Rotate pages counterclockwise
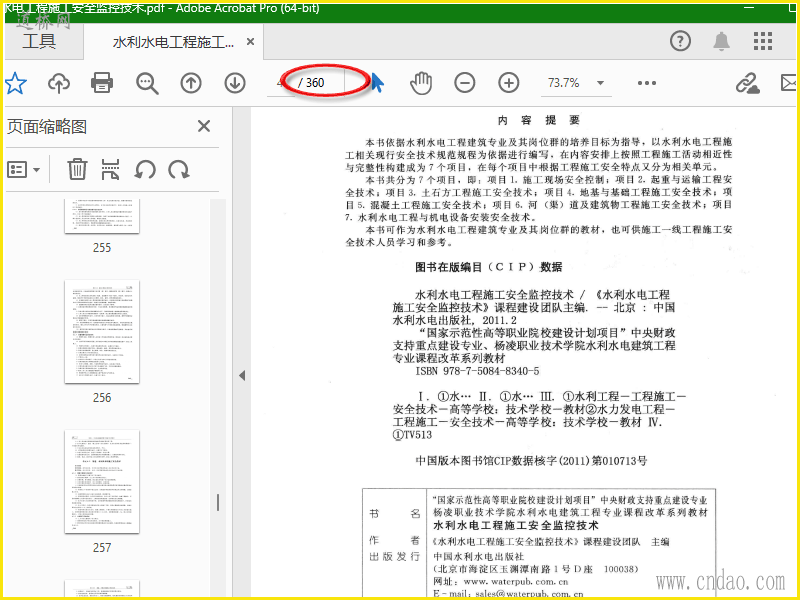This screenshot has height=600, width=800. pyautogui.click(x=145, y=169)
